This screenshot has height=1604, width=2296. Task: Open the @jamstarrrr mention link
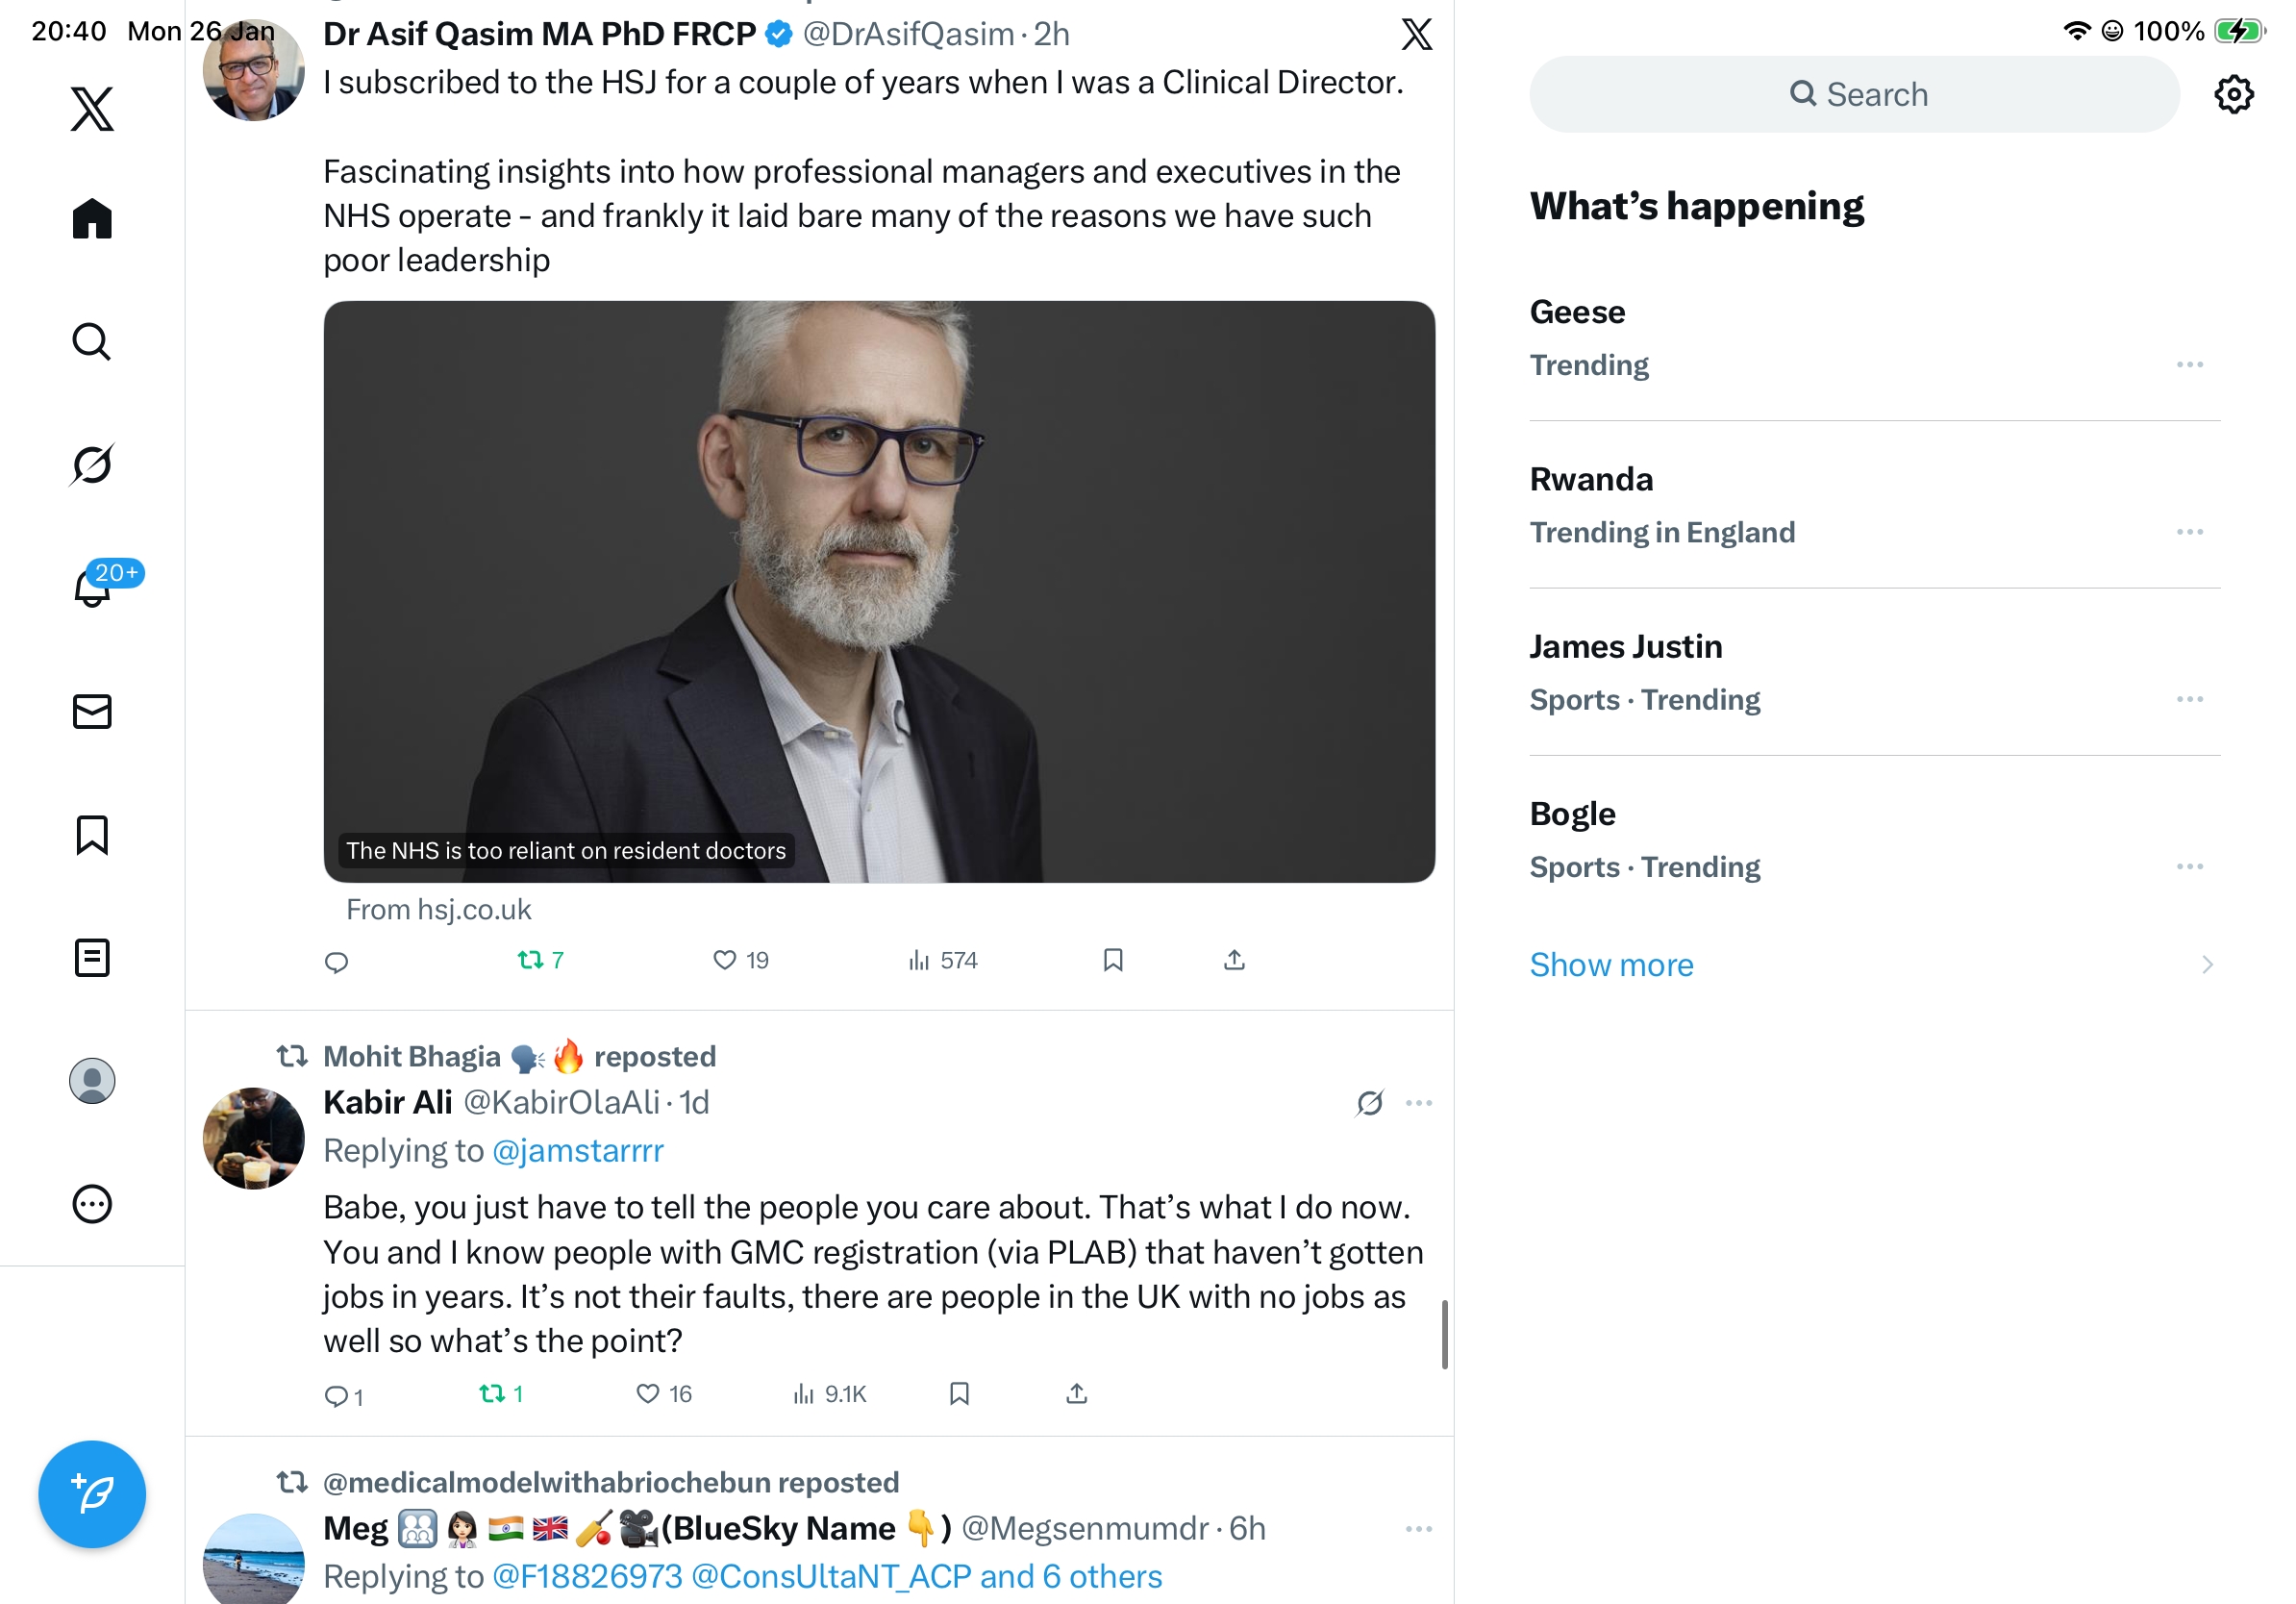578,1150
